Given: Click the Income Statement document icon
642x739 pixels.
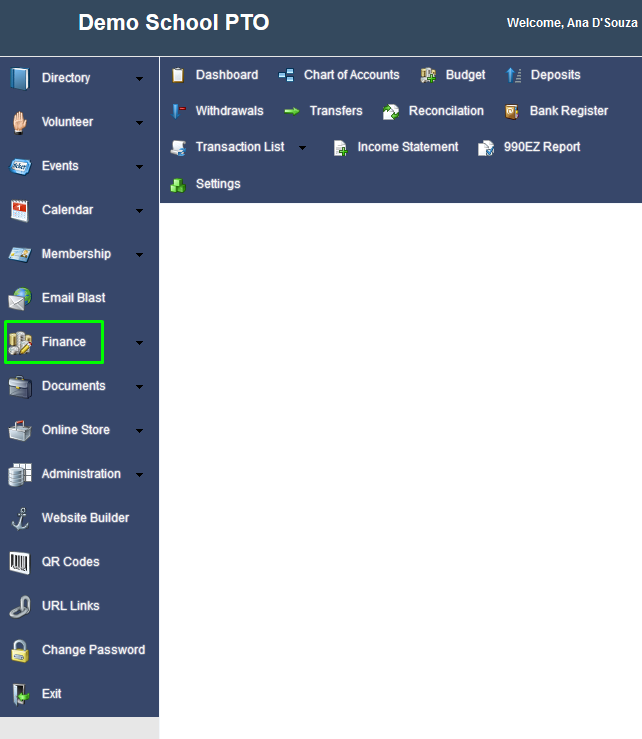Looking at the screenshot, I should 340,148.
